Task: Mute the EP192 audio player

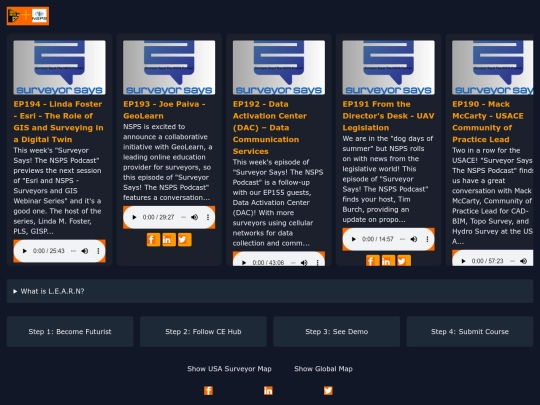Action: (x=304, y=262)
